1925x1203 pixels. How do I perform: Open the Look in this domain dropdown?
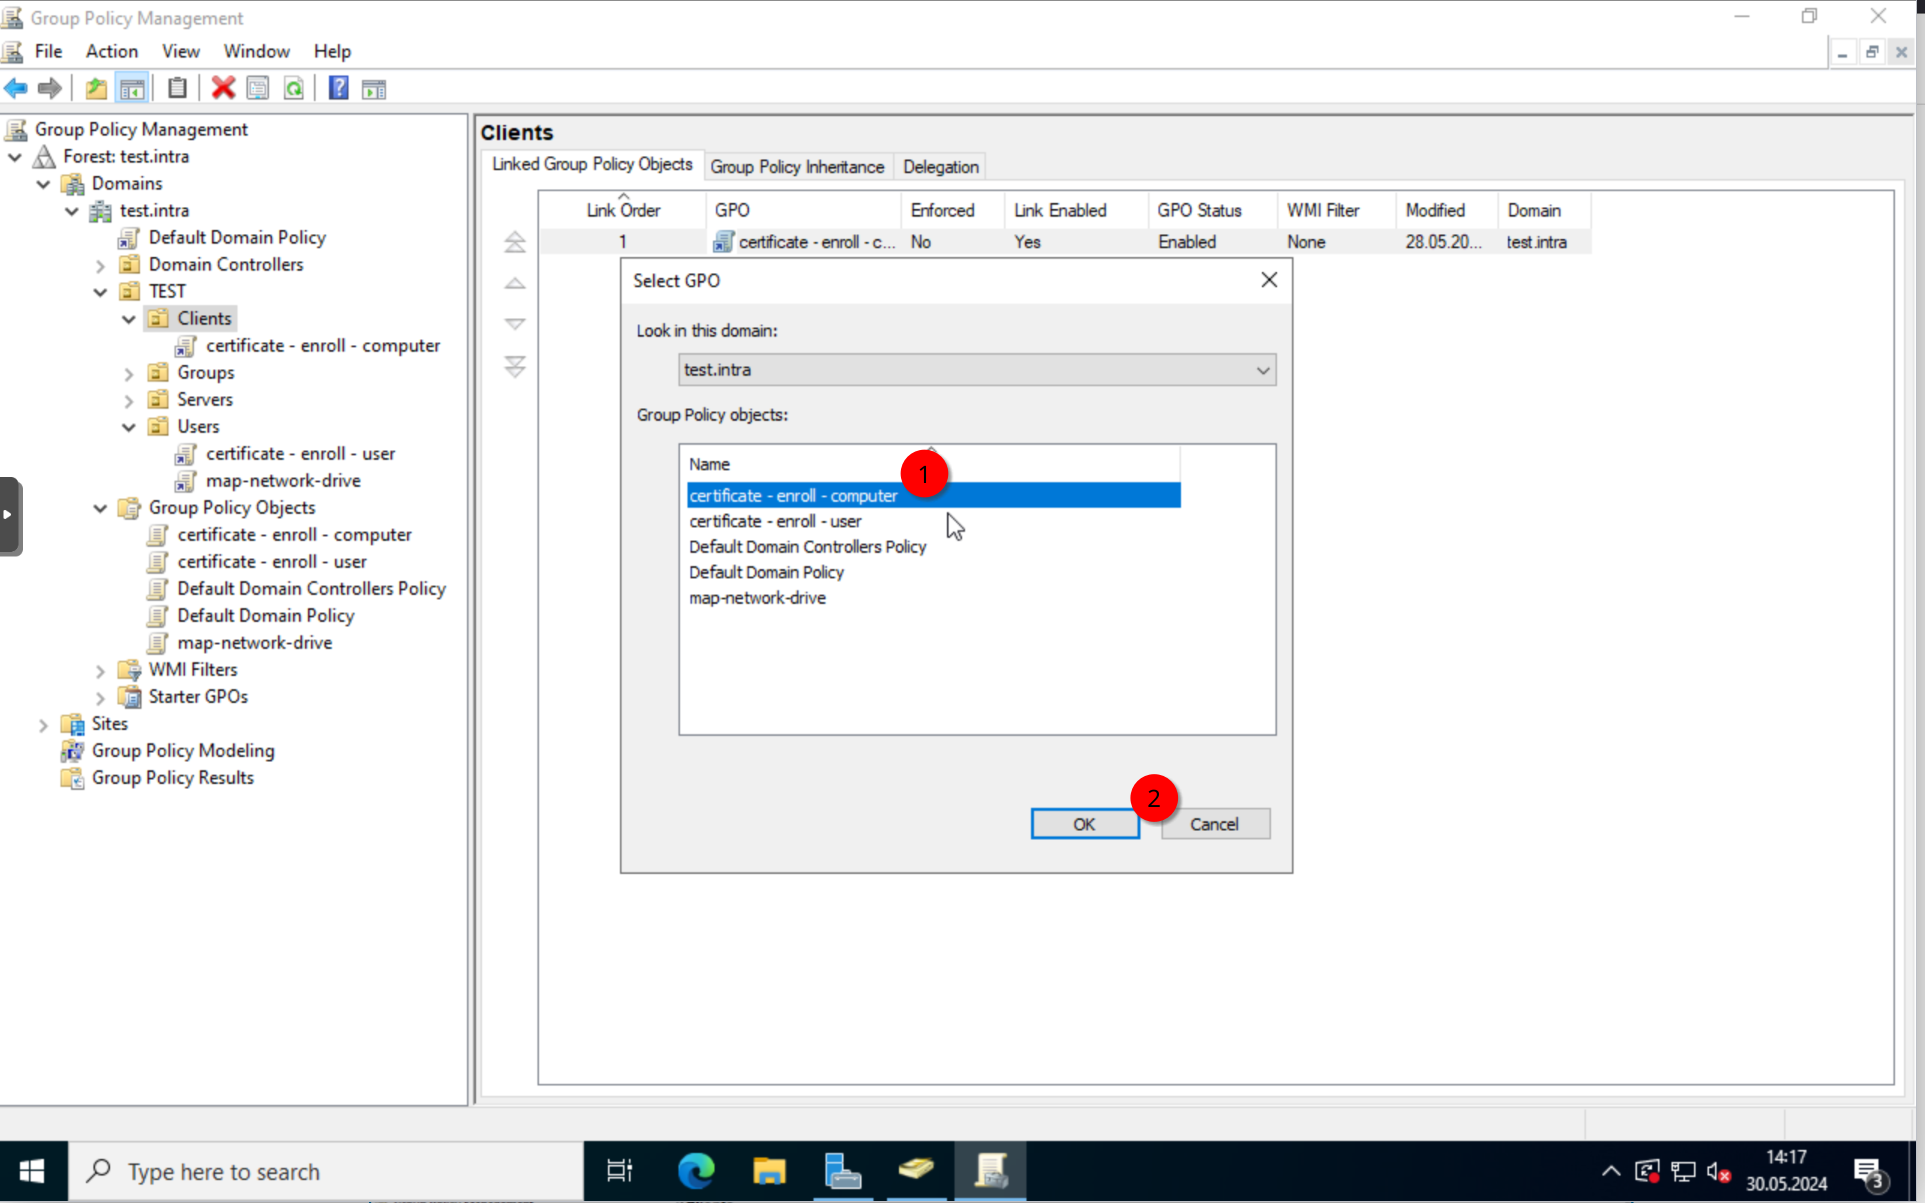[x=977, y=370]
